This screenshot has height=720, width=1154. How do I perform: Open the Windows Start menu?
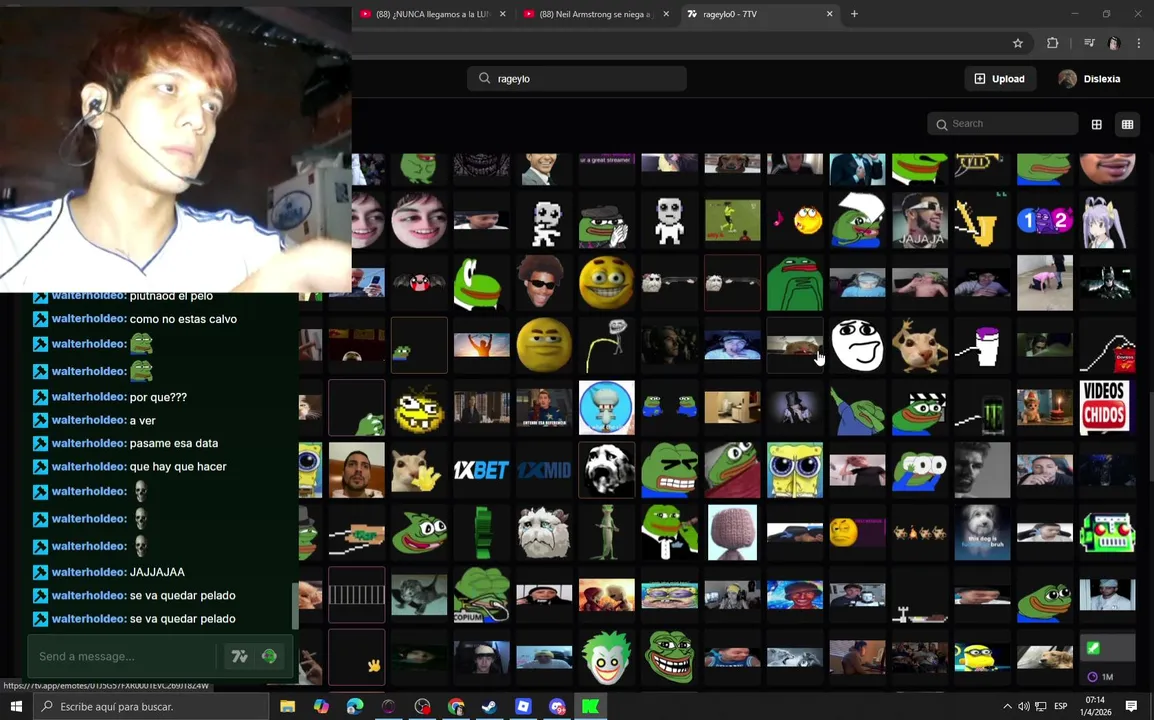point(16,707)
